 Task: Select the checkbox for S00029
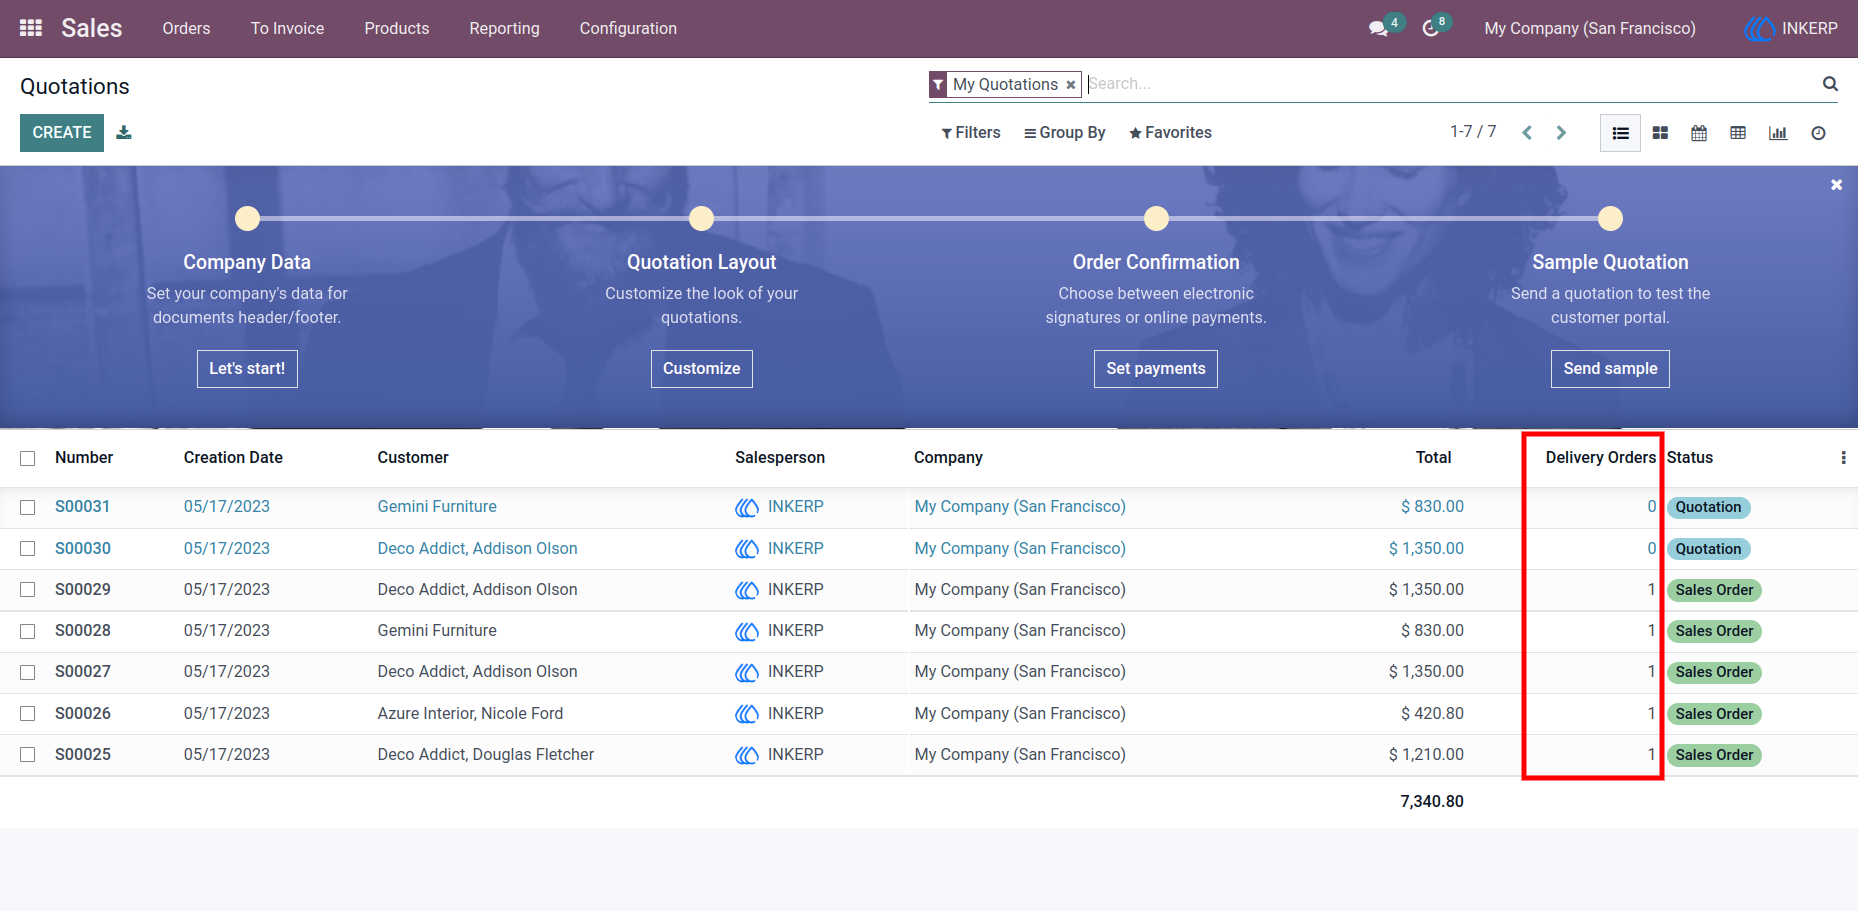coord(28,590)
